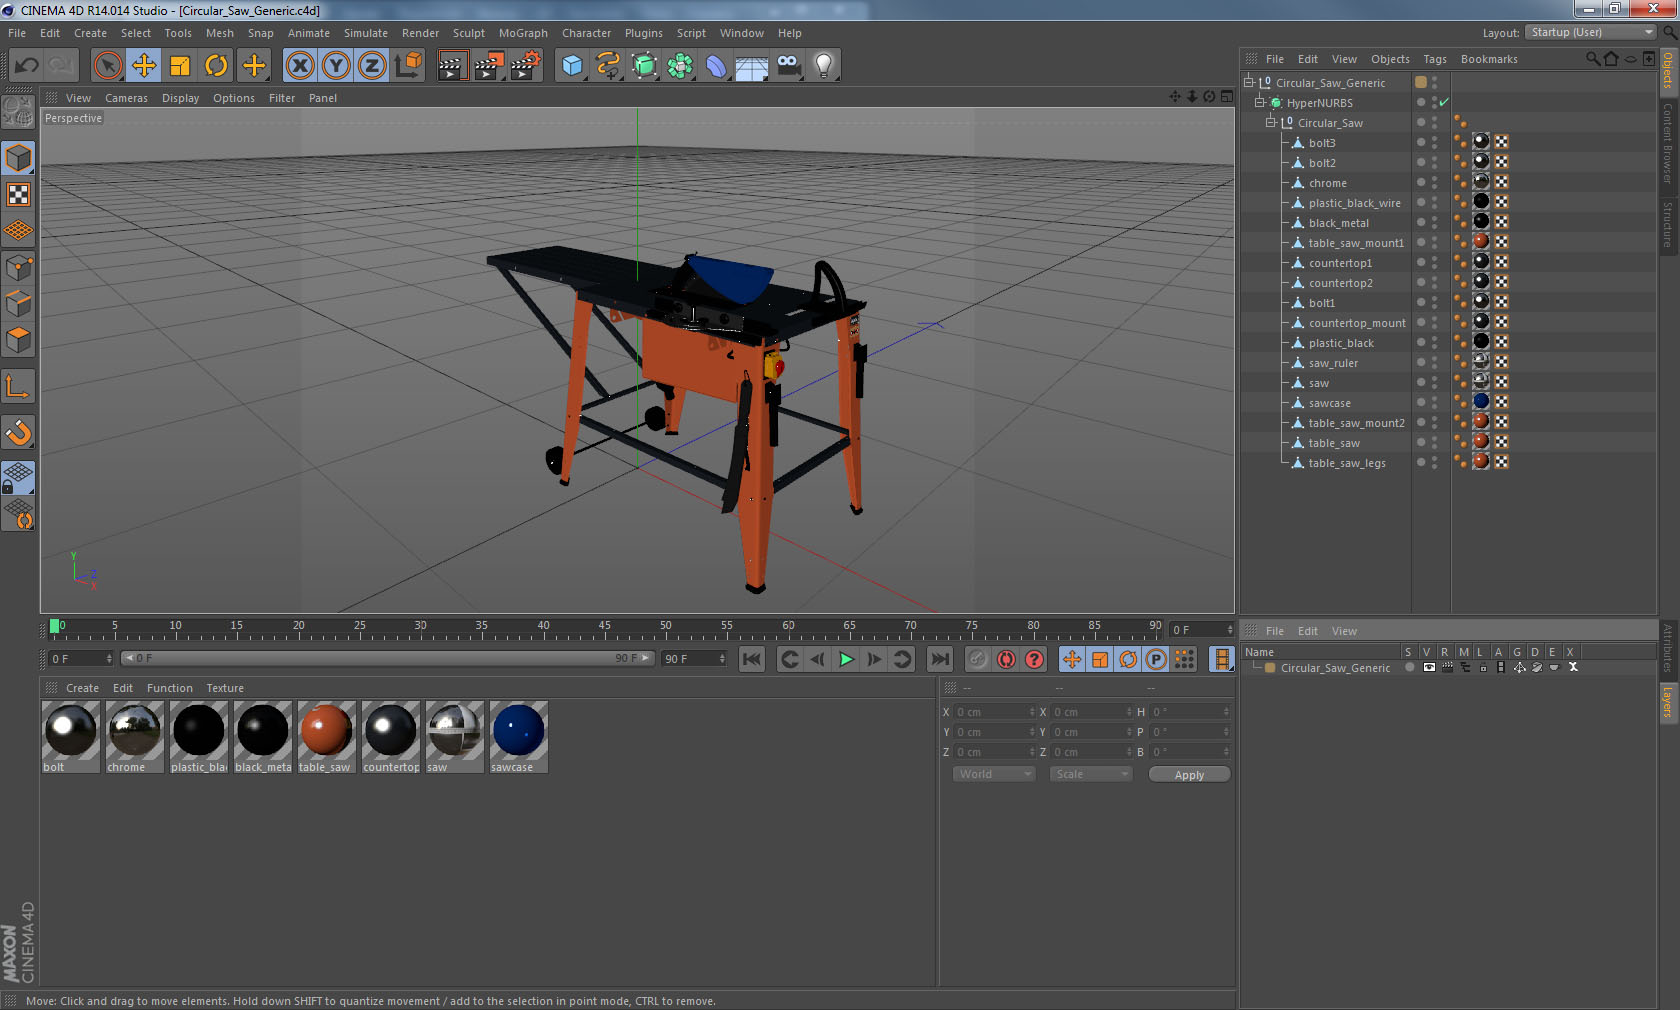Open material manager Texture menu
Viewport: 1680px width, 1010px height.
(225, 688)
